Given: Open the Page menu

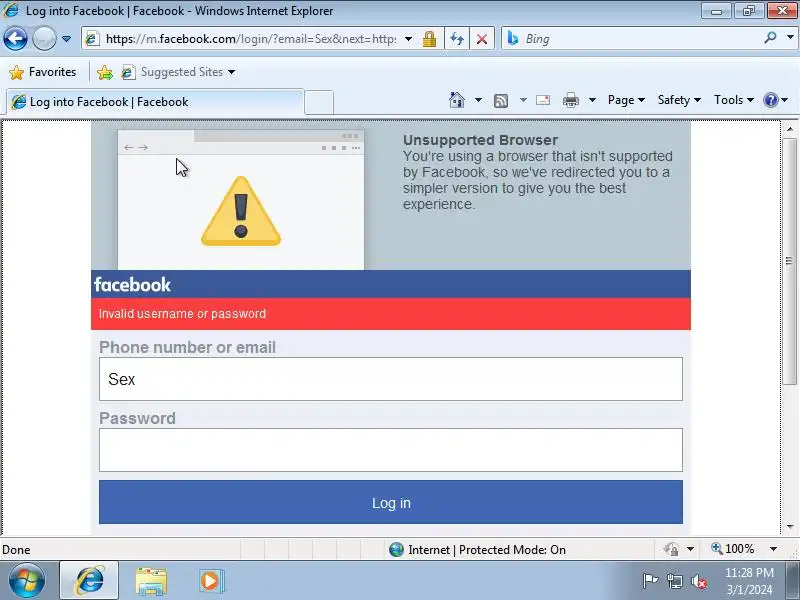Looking at the screenshot, I should coord(626,100).
